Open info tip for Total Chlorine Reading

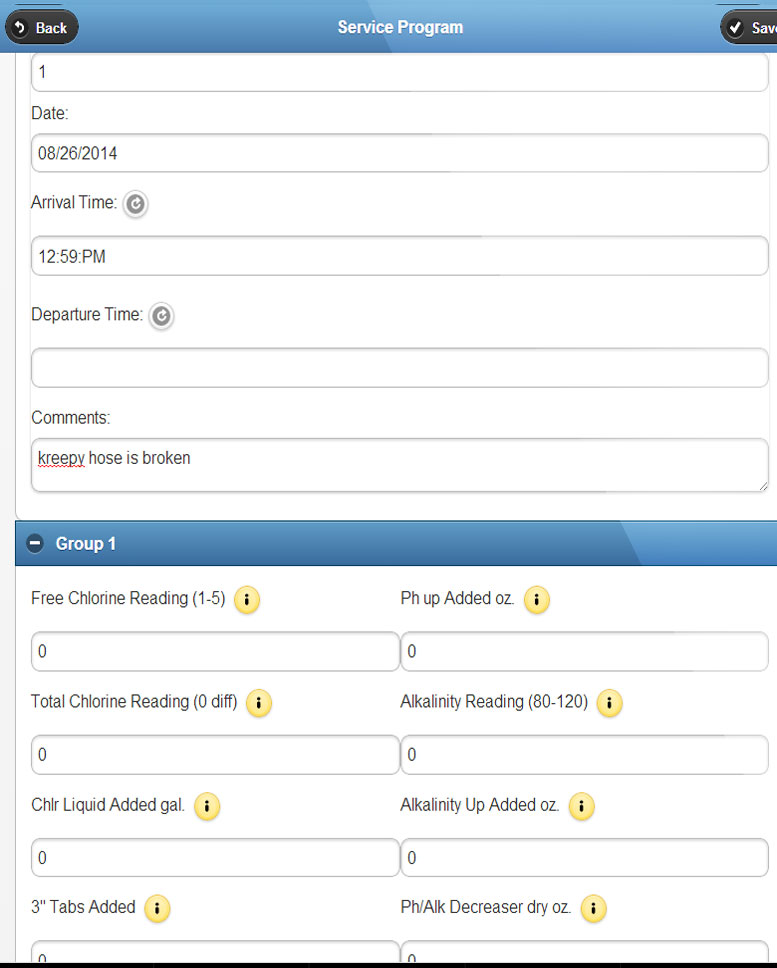pyautogui.click(x=258, y=703)
